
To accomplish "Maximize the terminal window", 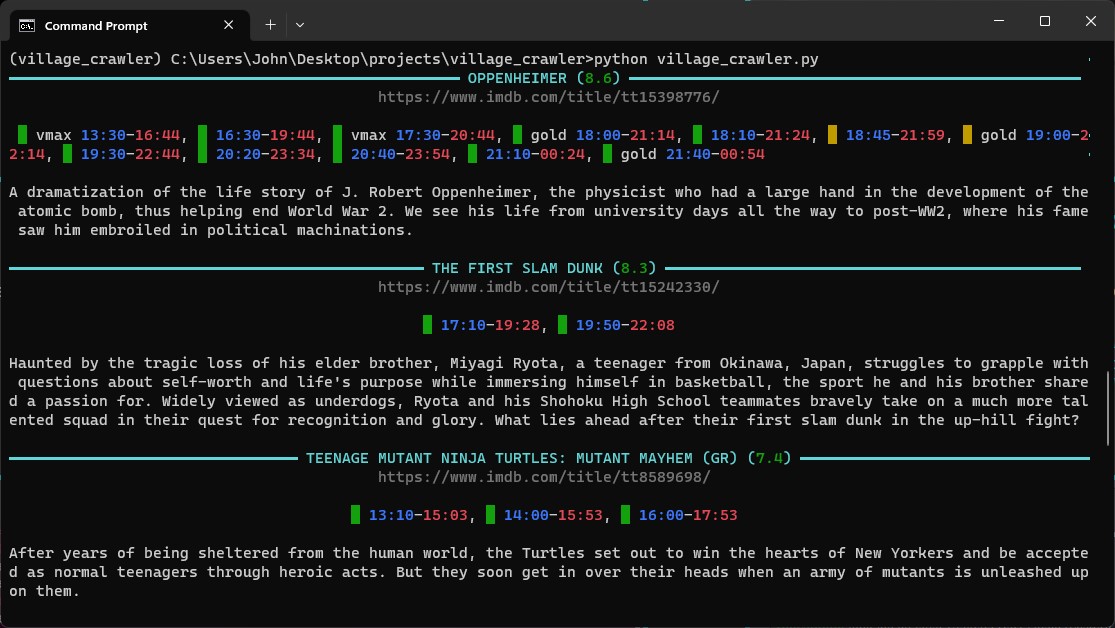I will pos(1045,21).
